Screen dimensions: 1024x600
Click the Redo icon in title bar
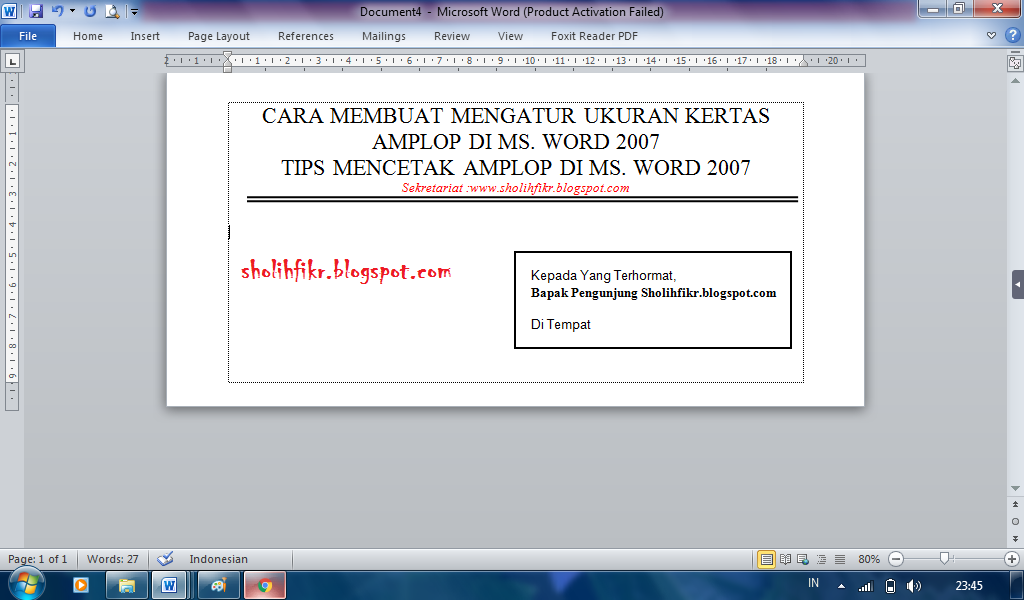pyautogui.click(x=90, y=11)
